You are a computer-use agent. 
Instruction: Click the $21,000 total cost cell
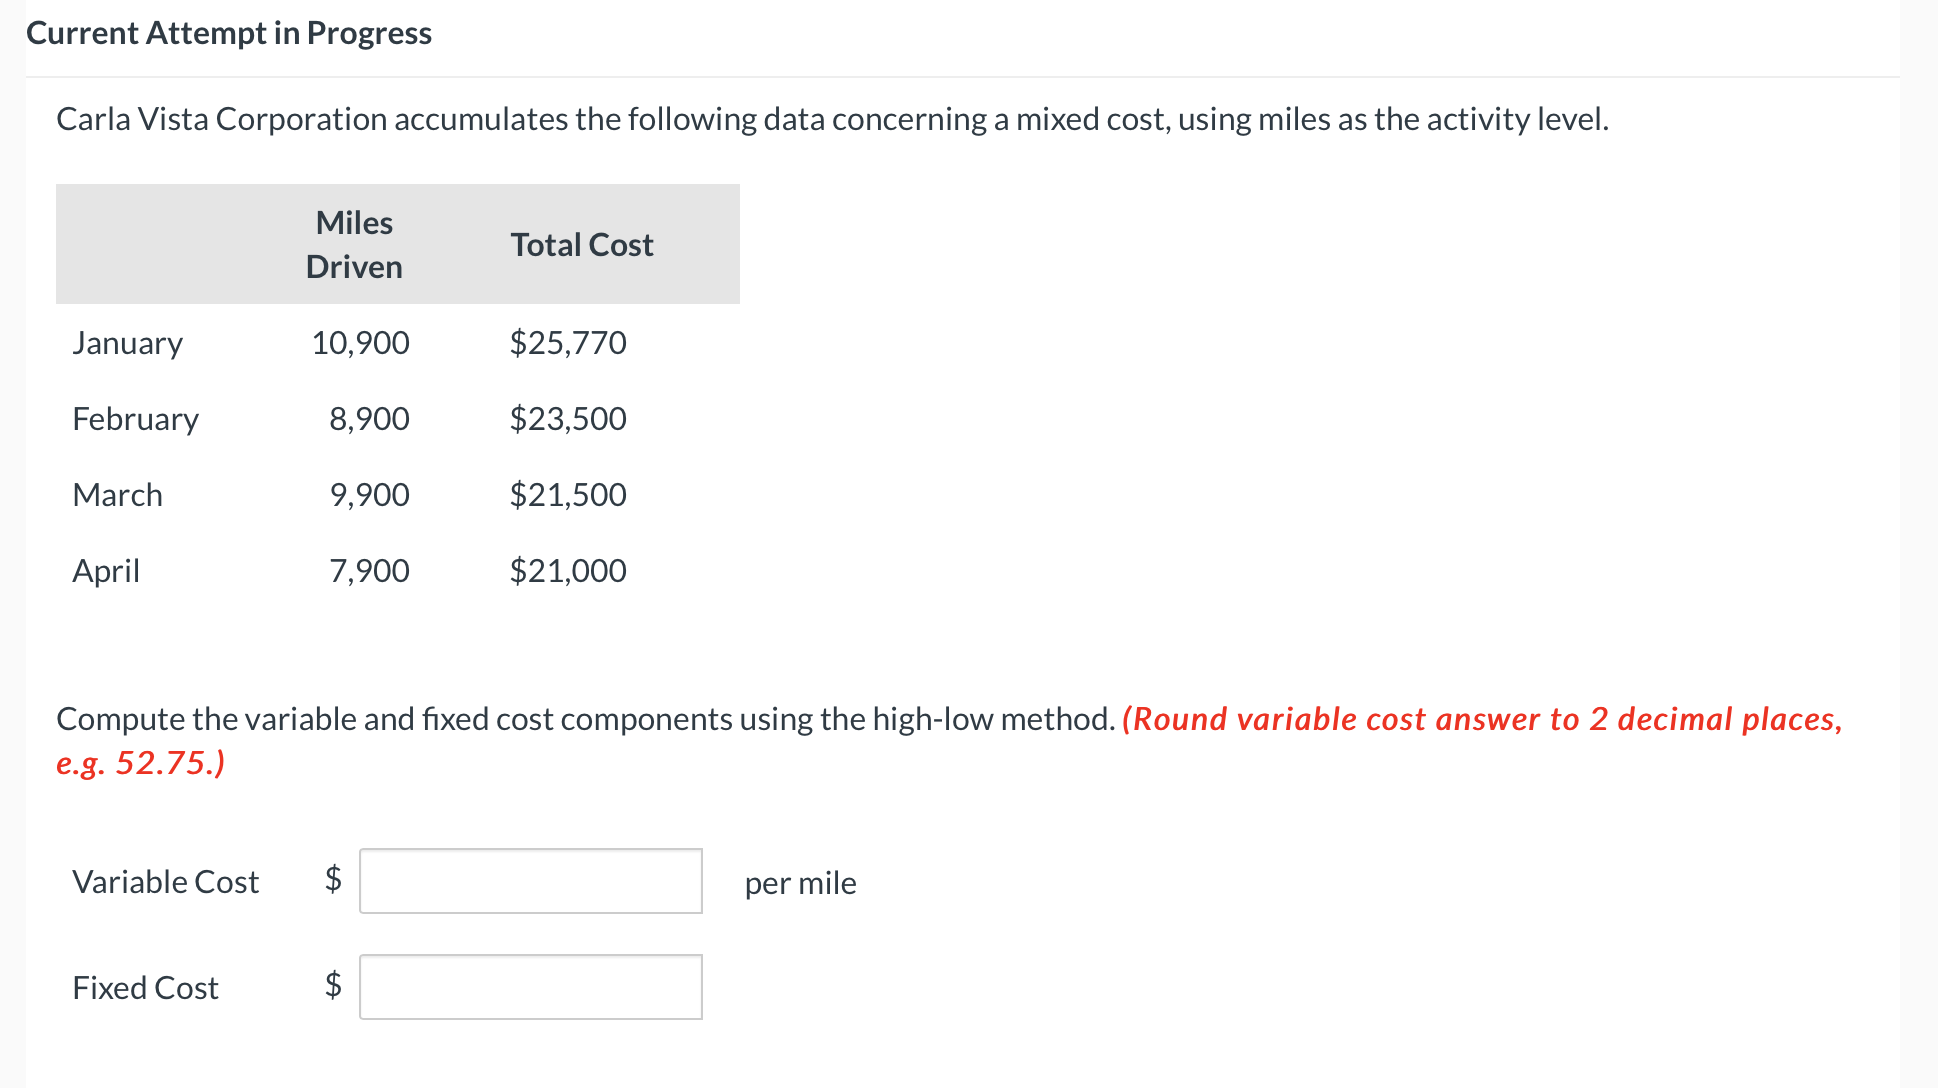point(567,571)
